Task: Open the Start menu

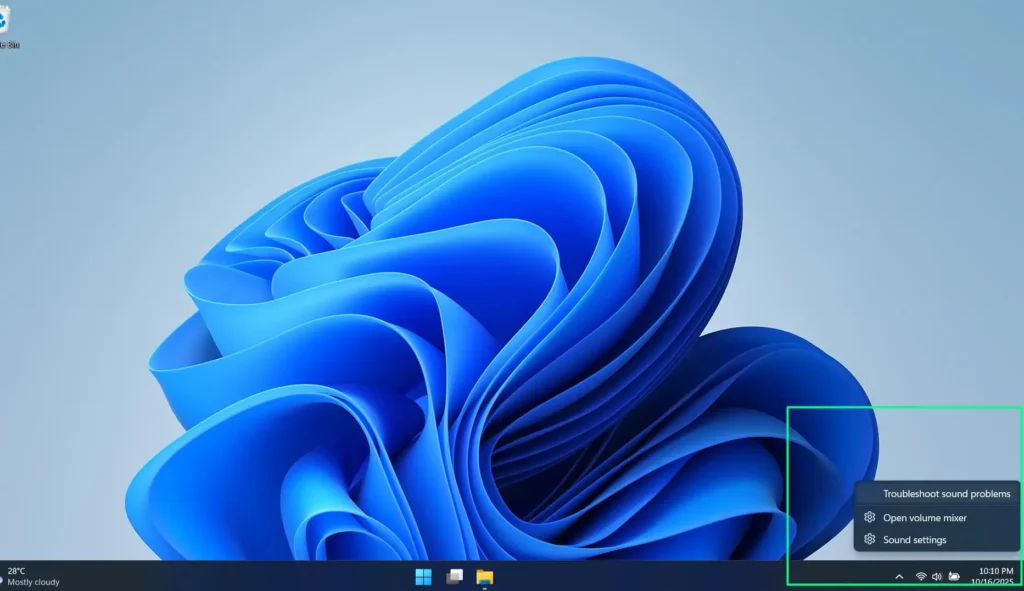Action: tap(423, 577)
